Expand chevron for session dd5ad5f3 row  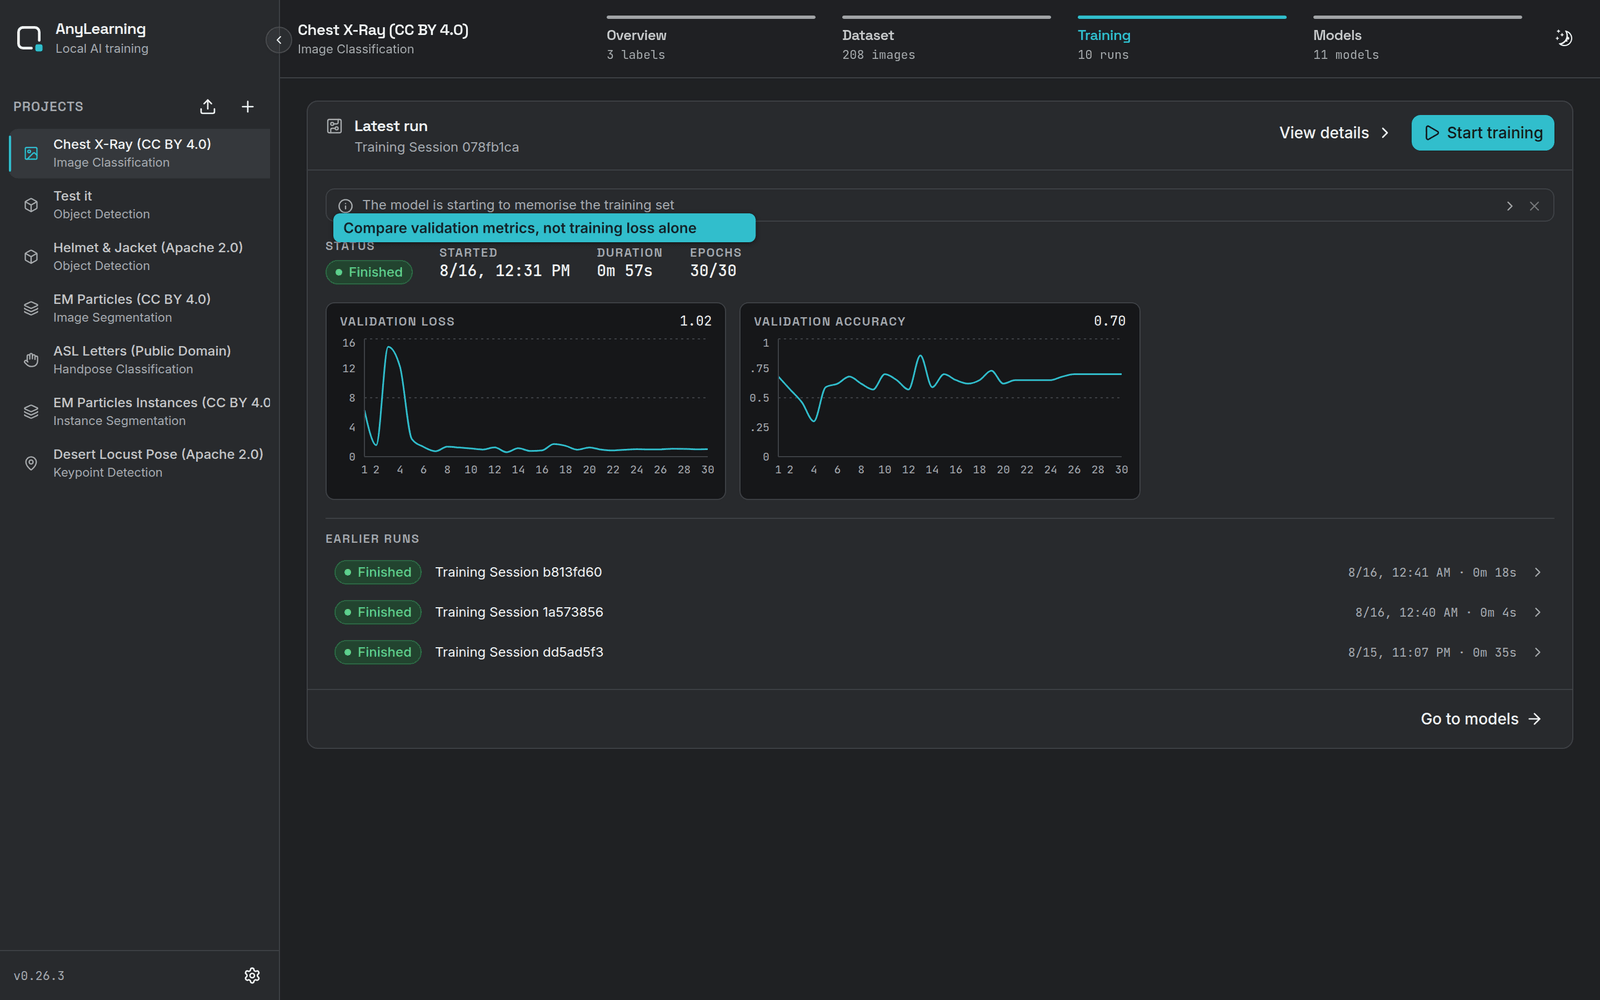[1538, 653]
